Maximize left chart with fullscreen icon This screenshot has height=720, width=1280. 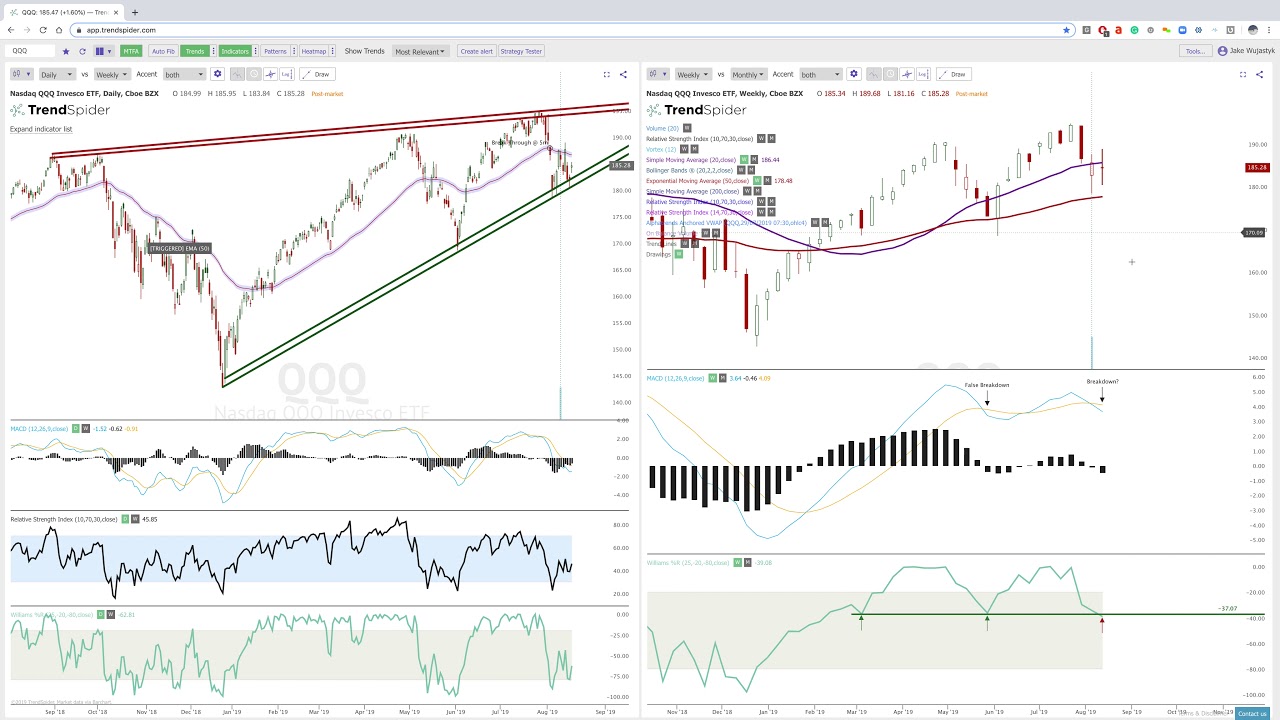point(606,74)
